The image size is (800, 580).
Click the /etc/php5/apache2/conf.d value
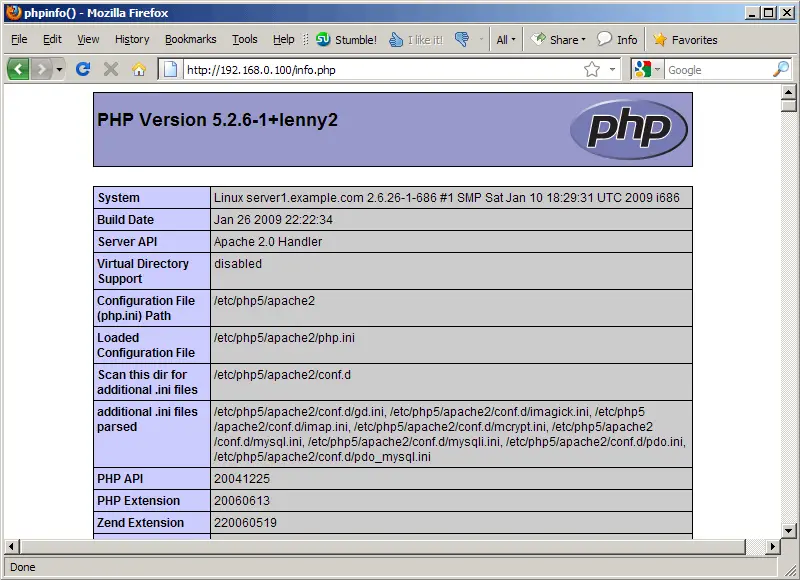[282, 375]
